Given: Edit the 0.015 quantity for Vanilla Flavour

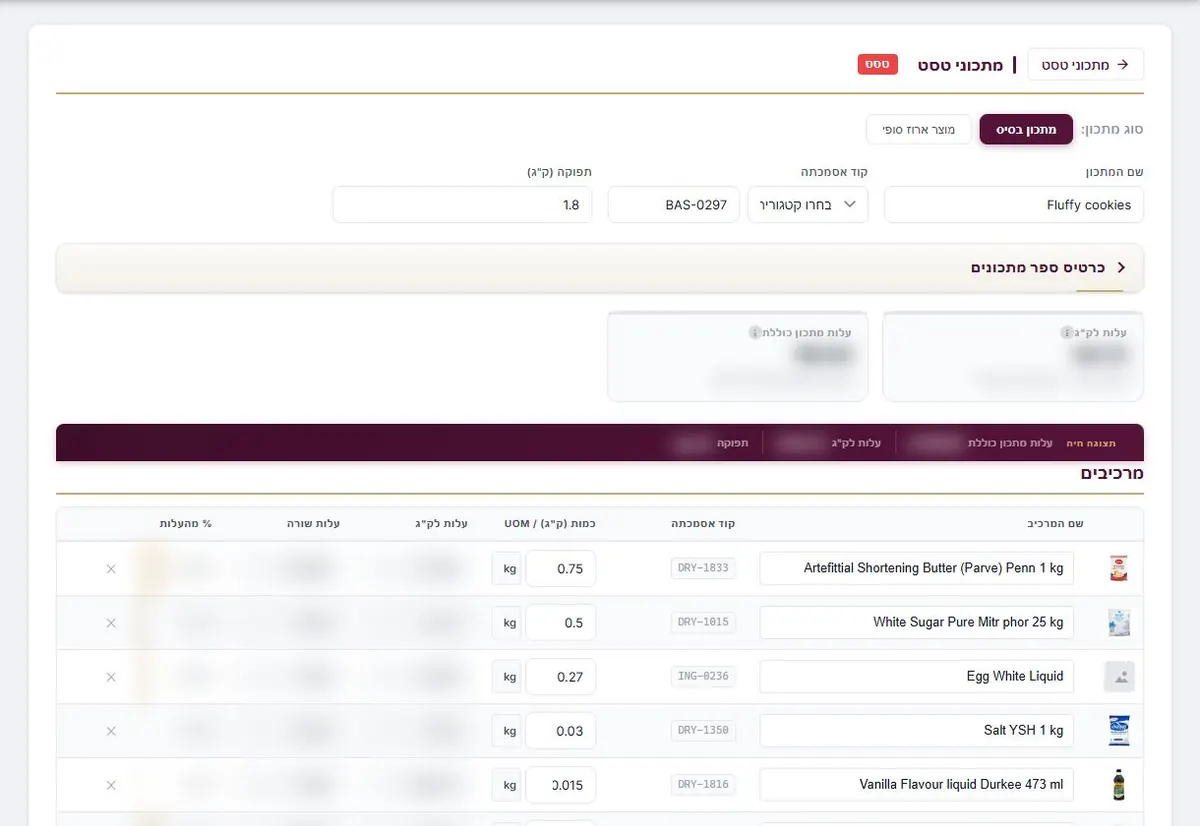Looking at the screenshot, I should [561, 785].
